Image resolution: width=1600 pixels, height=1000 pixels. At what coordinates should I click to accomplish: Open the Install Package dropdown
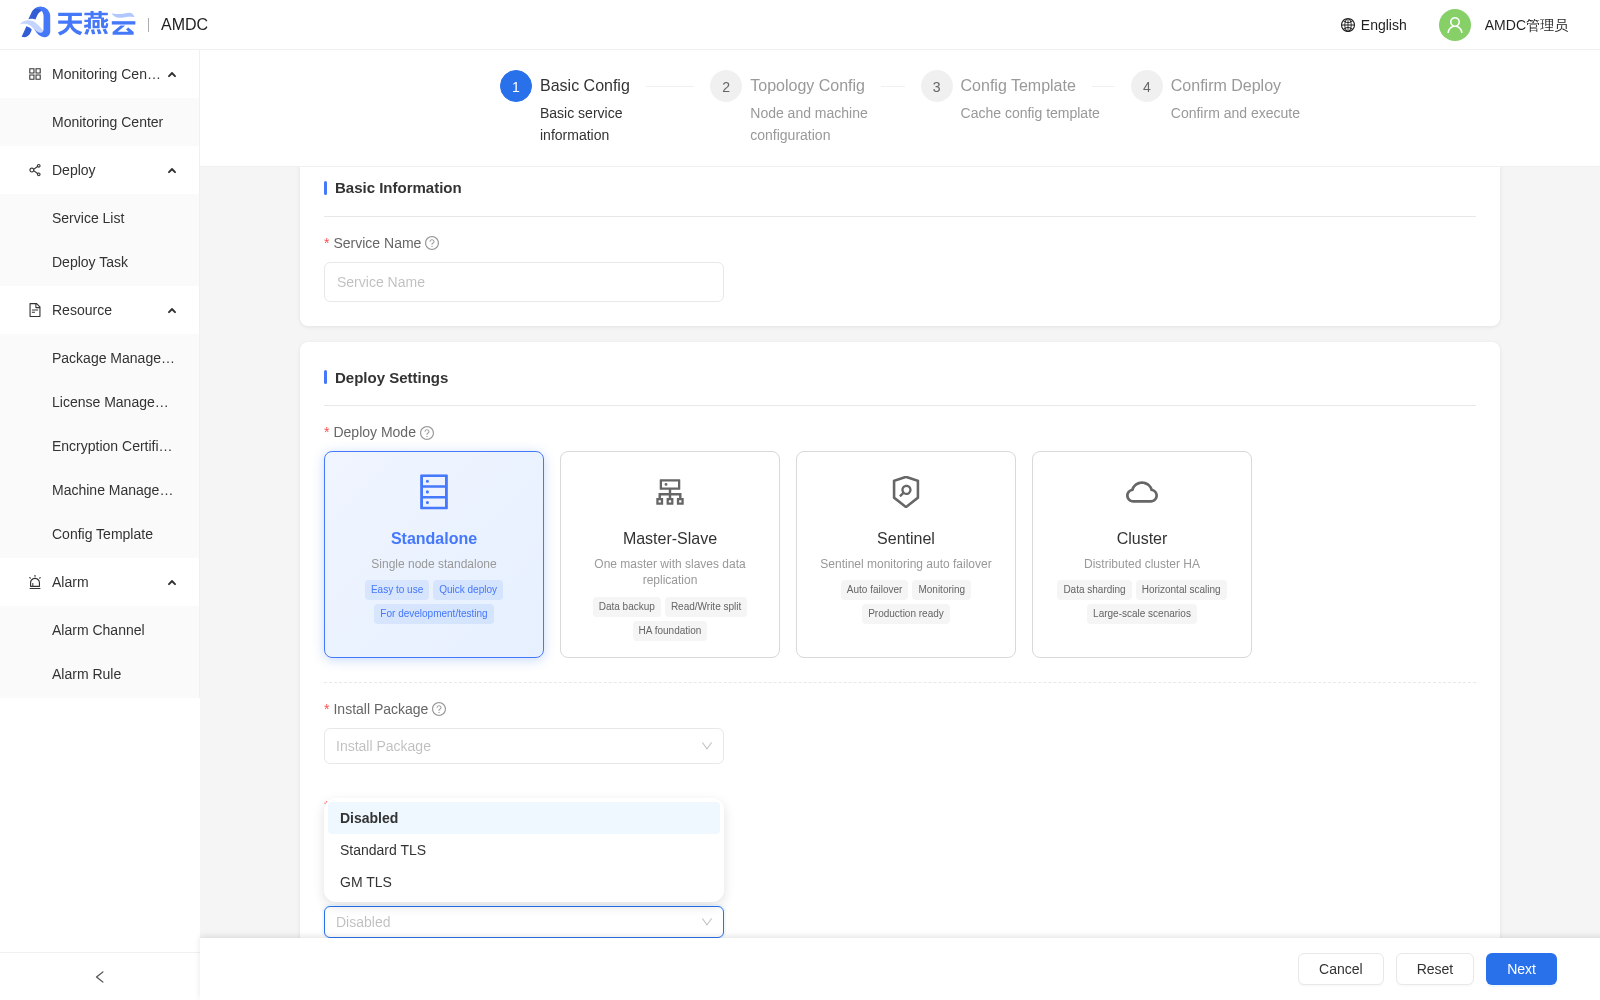[x=524, y=746]
